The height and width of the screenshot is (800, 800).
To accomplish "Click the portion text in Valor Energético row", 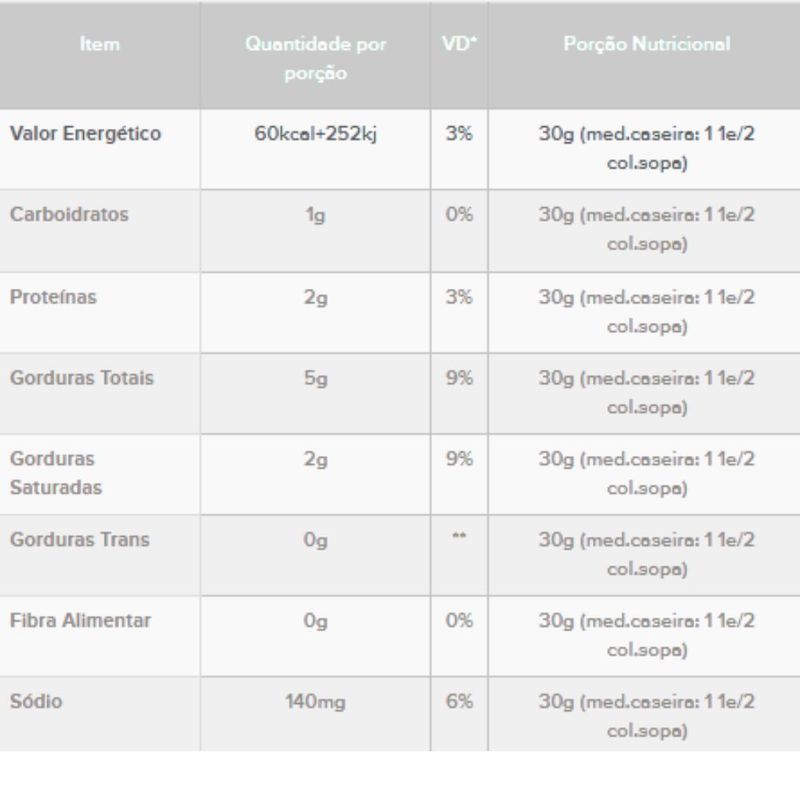I will pos(646,149).
